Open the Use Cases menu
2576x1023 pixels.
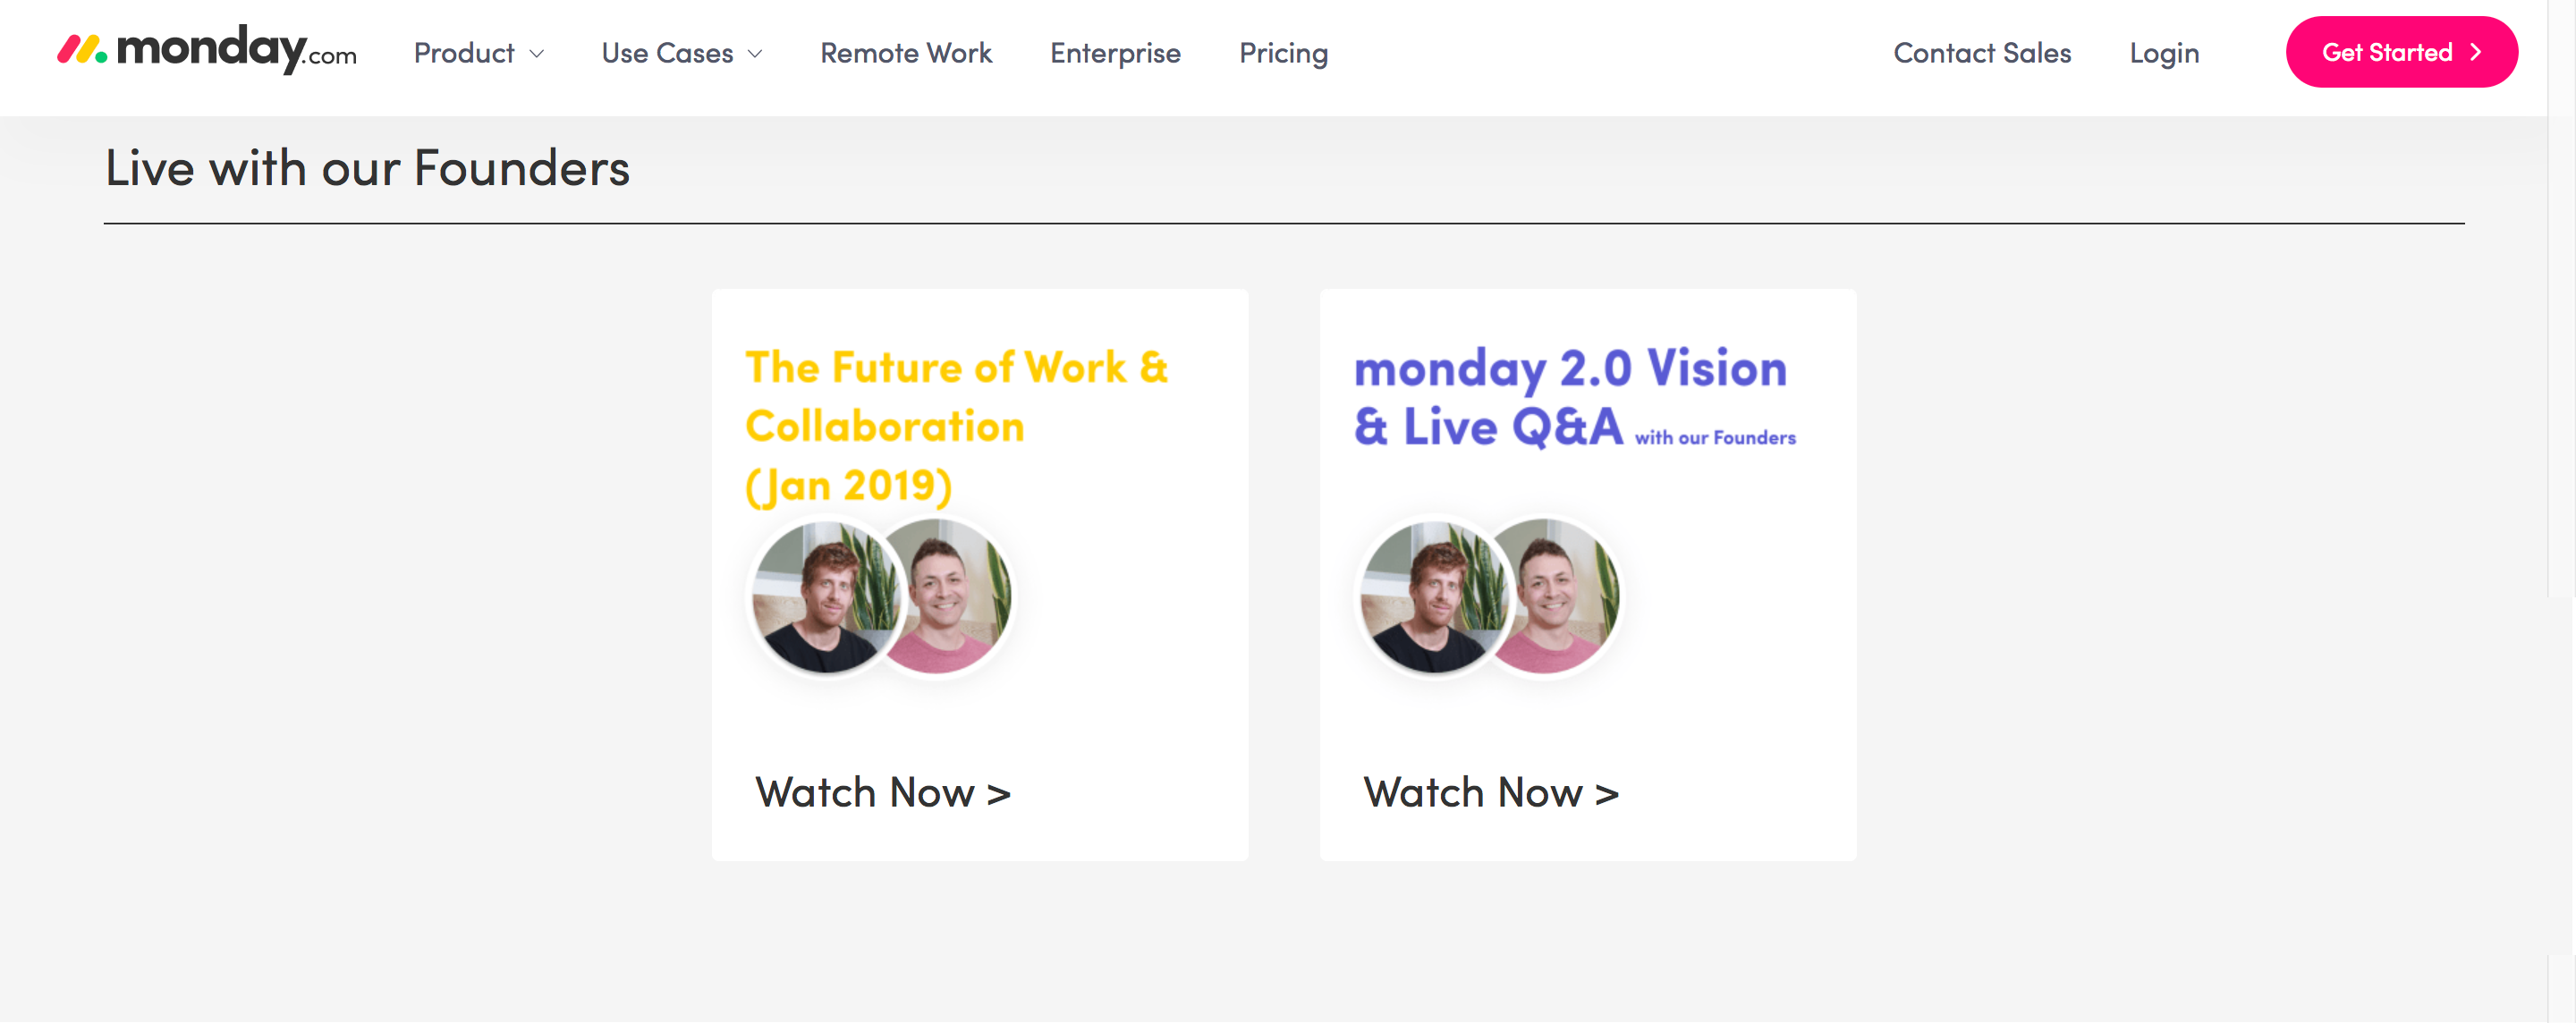point(682,53)
